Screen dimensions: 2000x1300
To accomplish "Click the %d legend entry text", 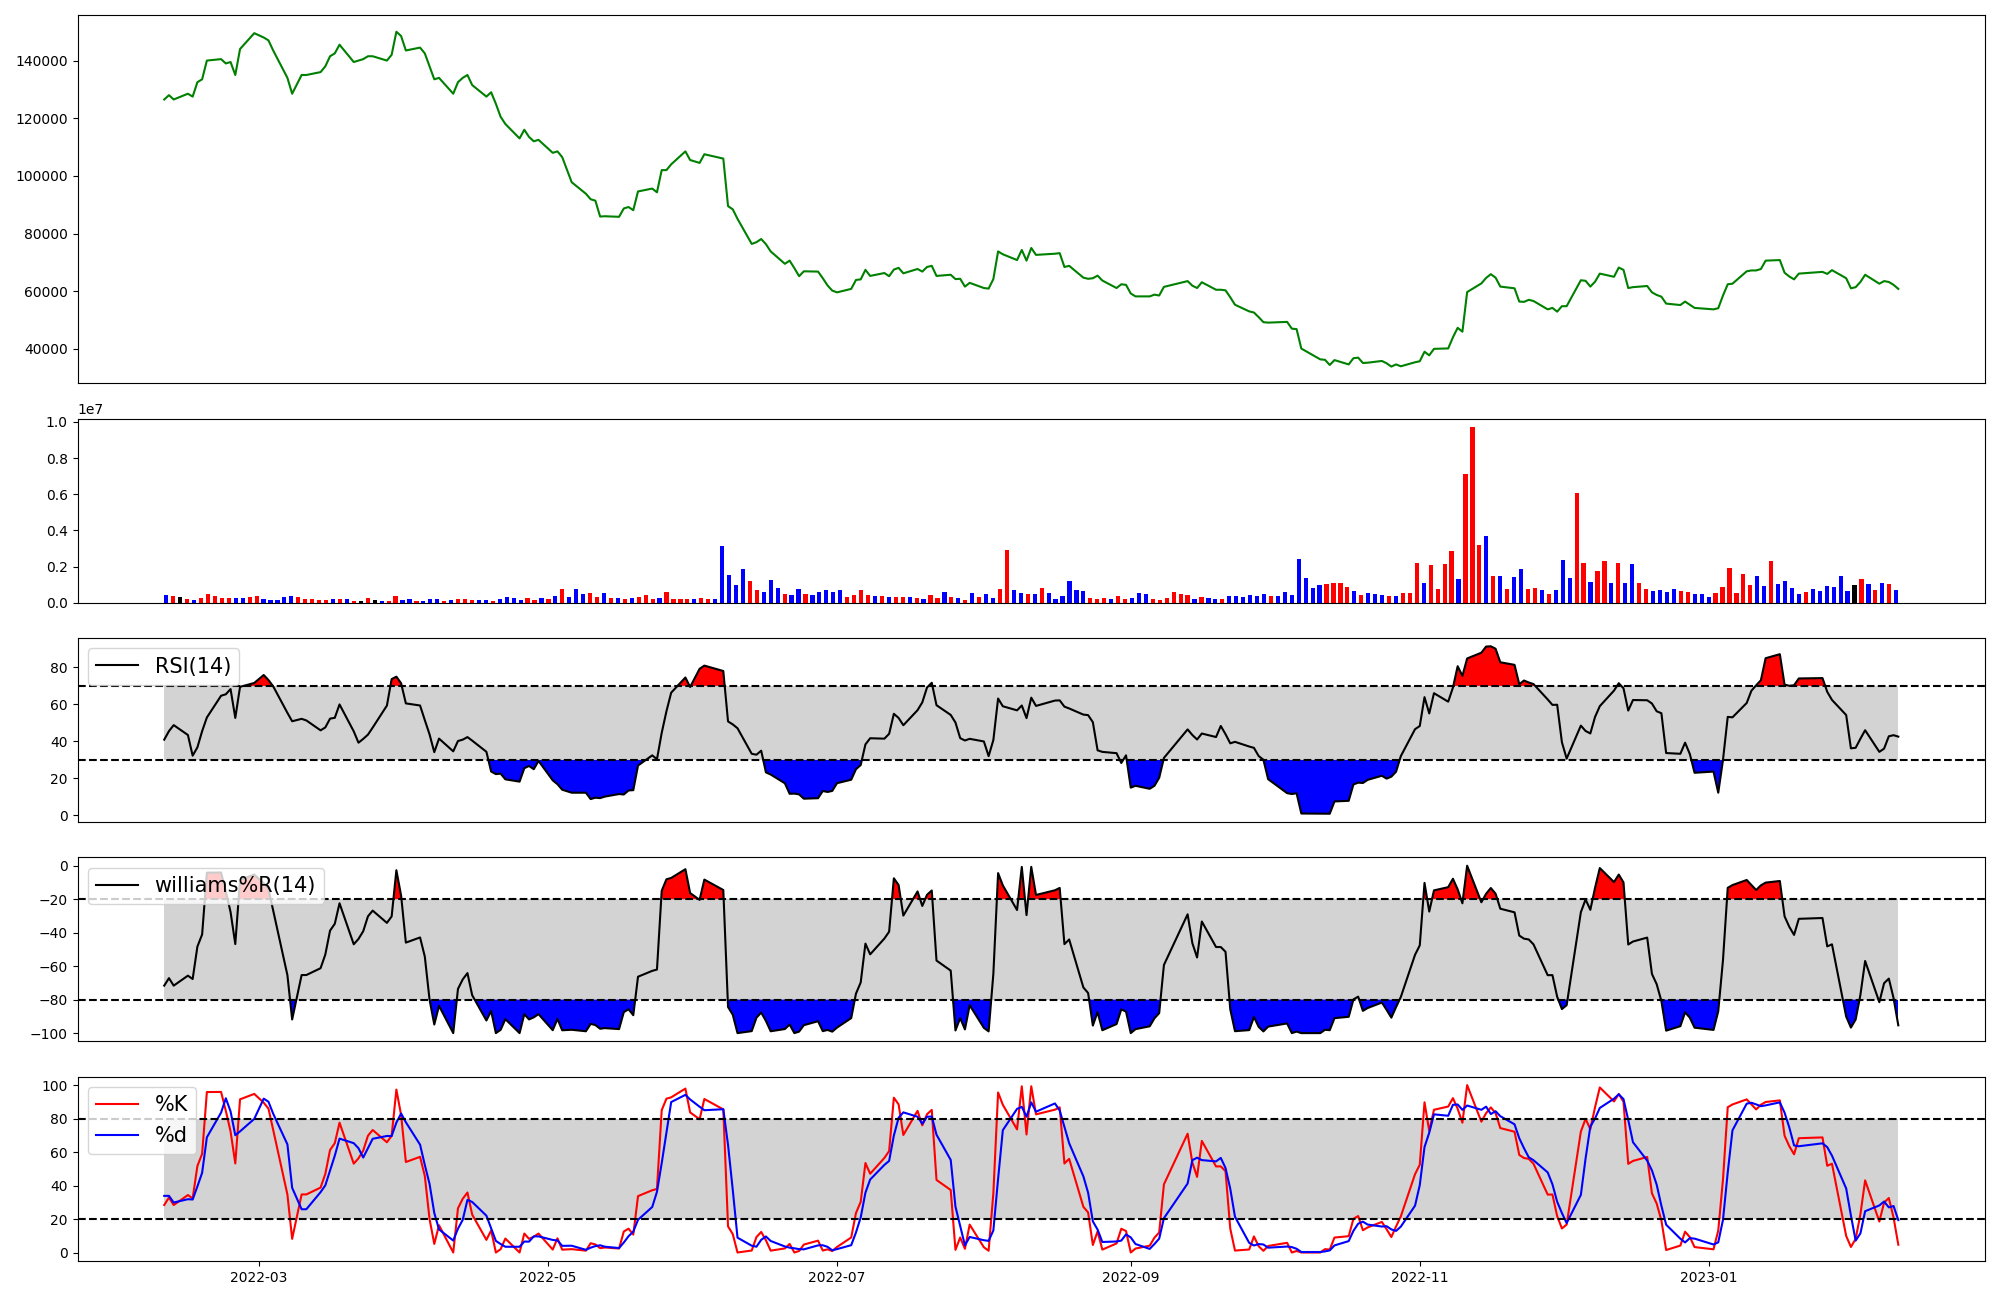I will [171, 1135].
